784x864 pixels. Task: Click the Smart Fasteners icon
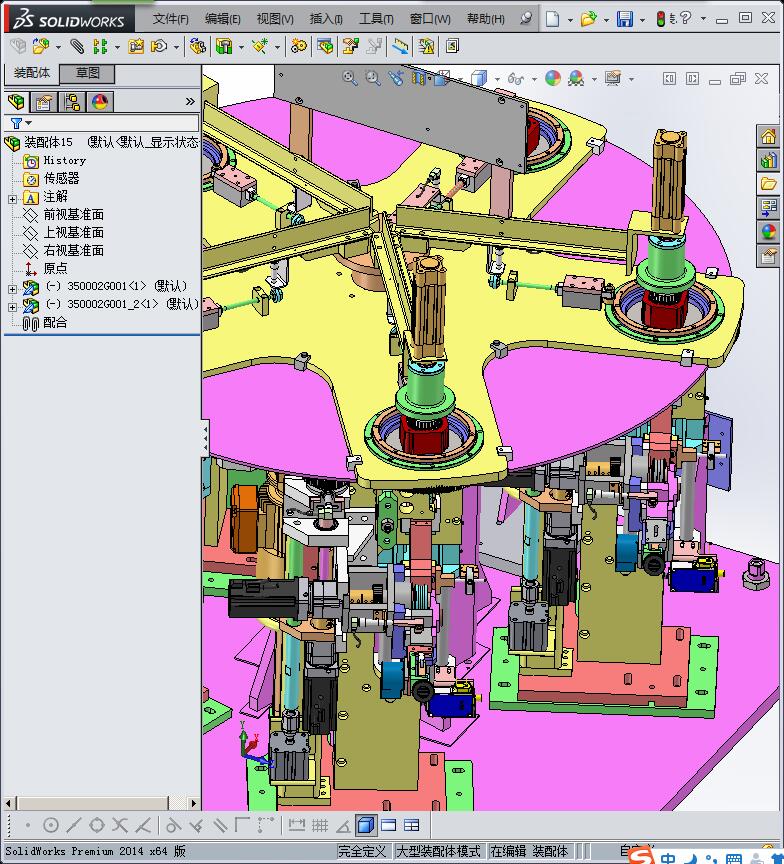point(136,46)
